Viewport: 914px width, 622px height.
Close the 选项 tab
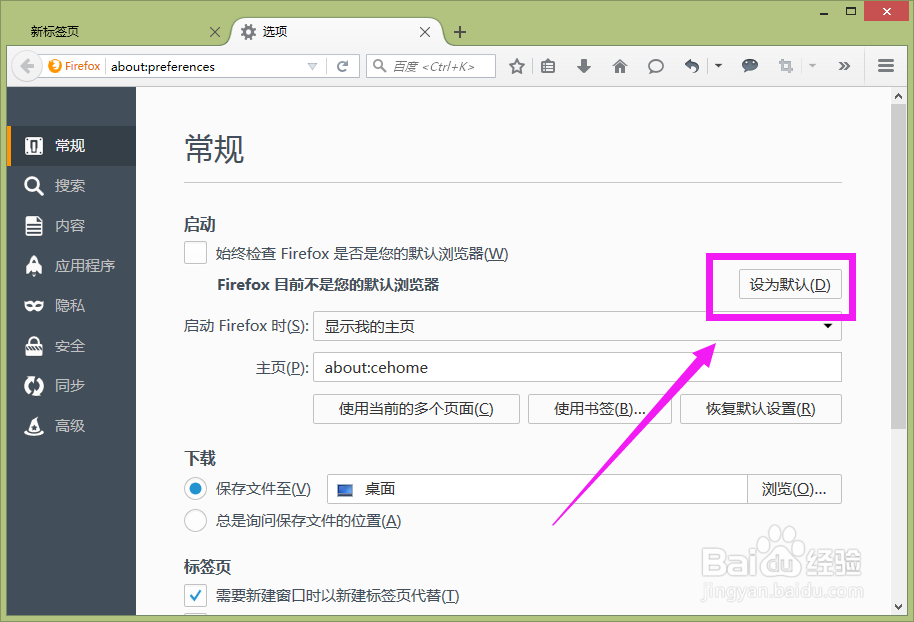point(425,32)
